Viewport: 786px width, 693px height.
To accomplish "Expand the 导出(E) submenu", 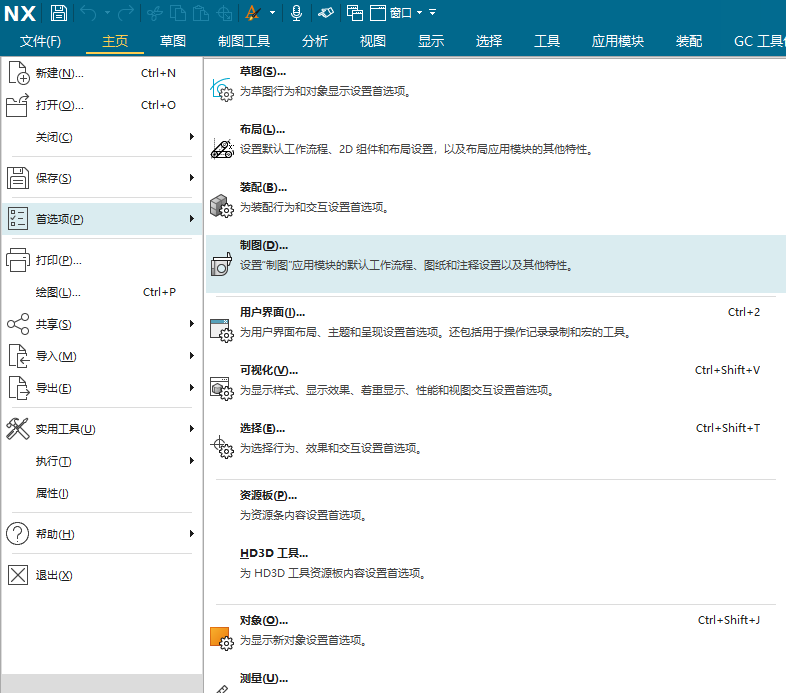I will click(102, 388).
